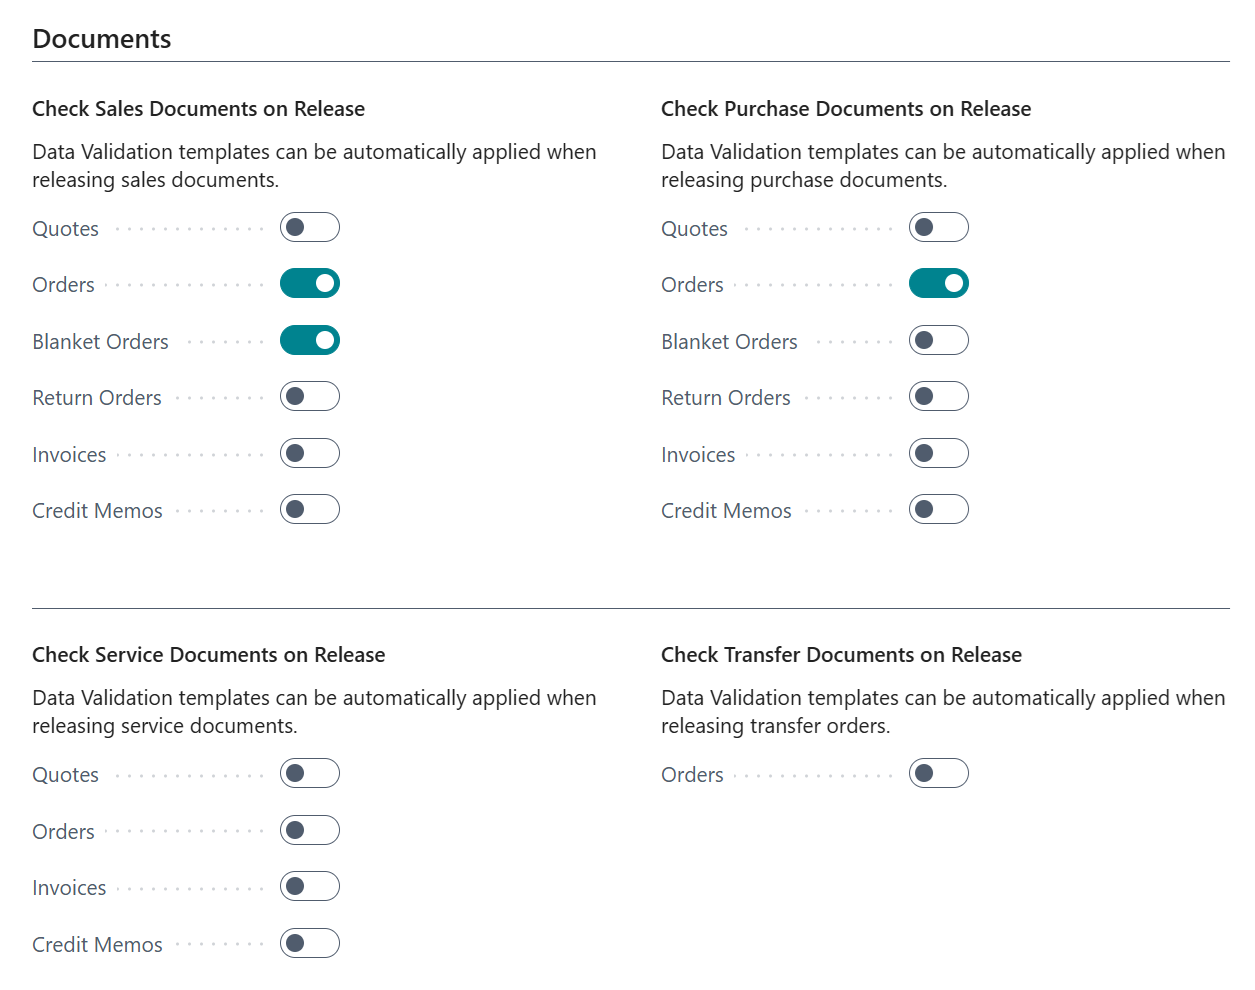Click the Check Sales Documents on Release heading

[198, 108]
